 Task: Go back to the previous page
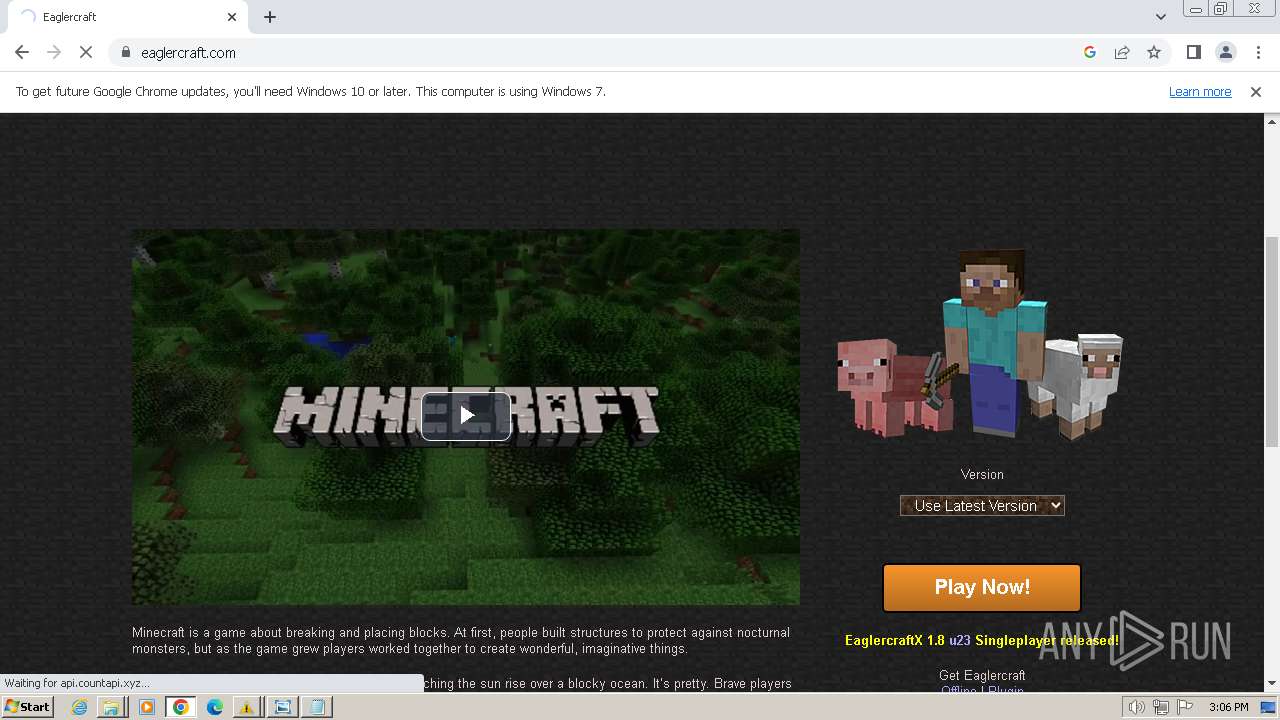(x=22, y=52)
